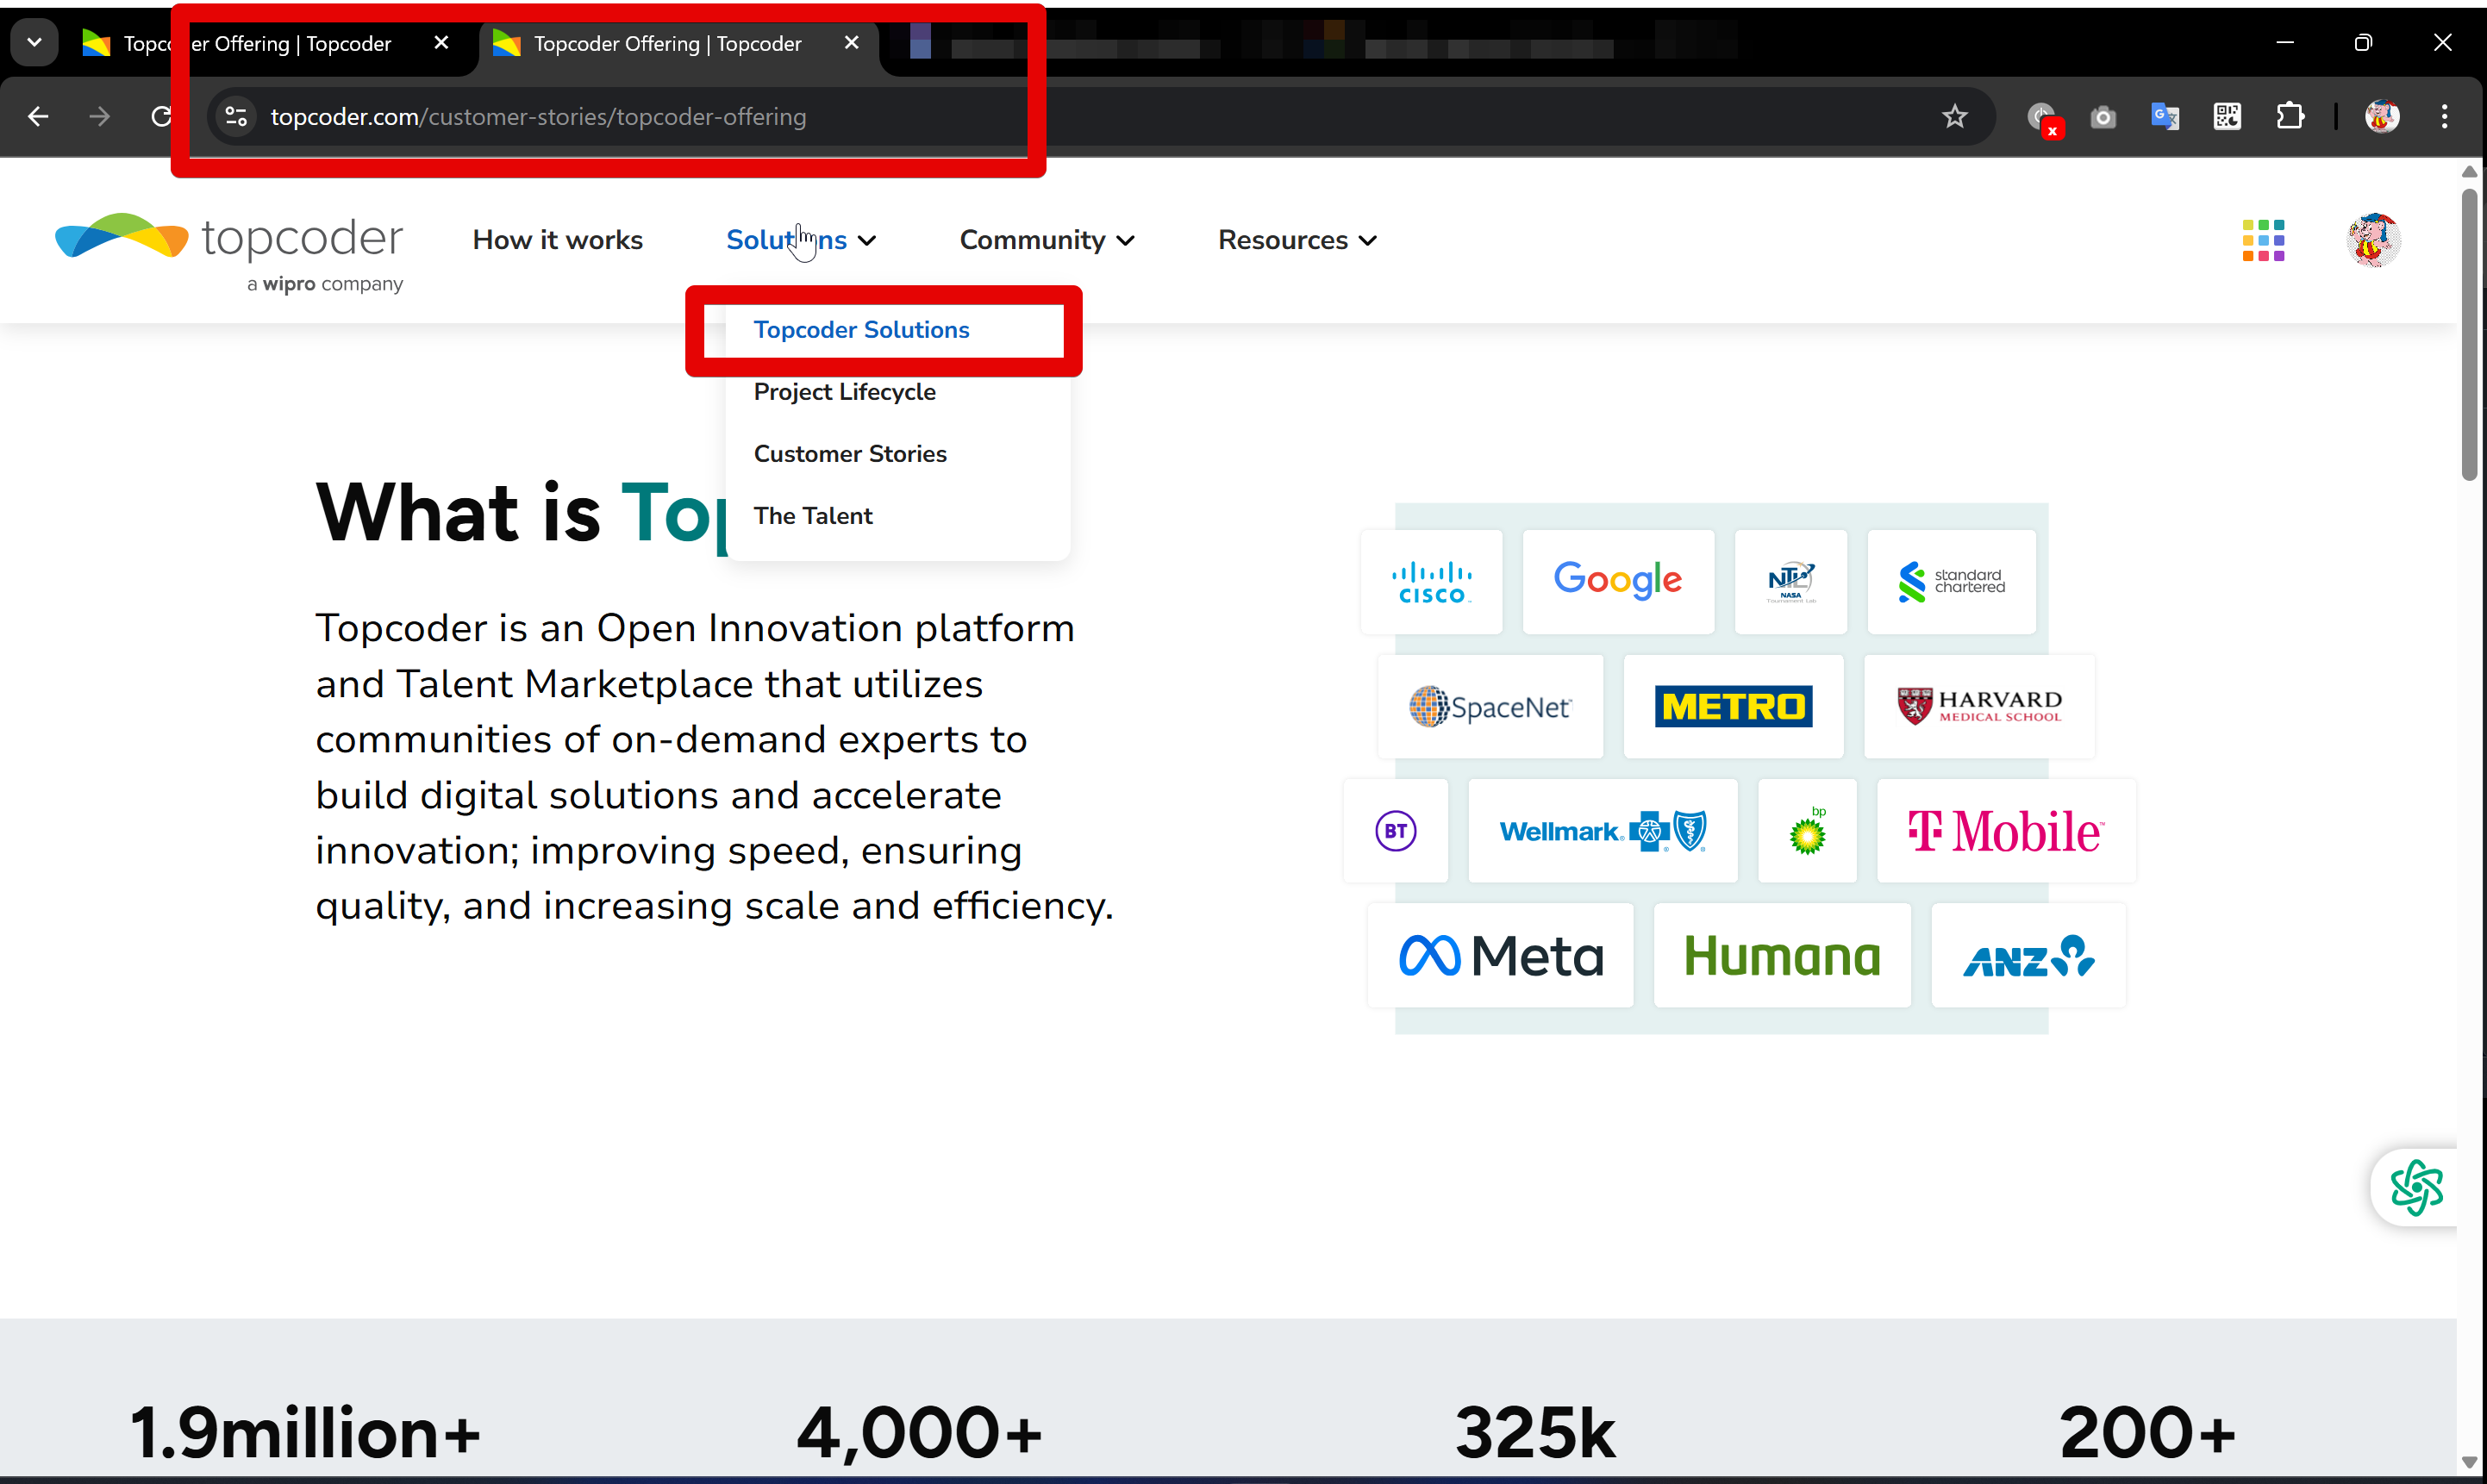Viewport: 2487px width, 1484px height.
Task: Click the QR code extension icon
Action: pos(2227,117)
